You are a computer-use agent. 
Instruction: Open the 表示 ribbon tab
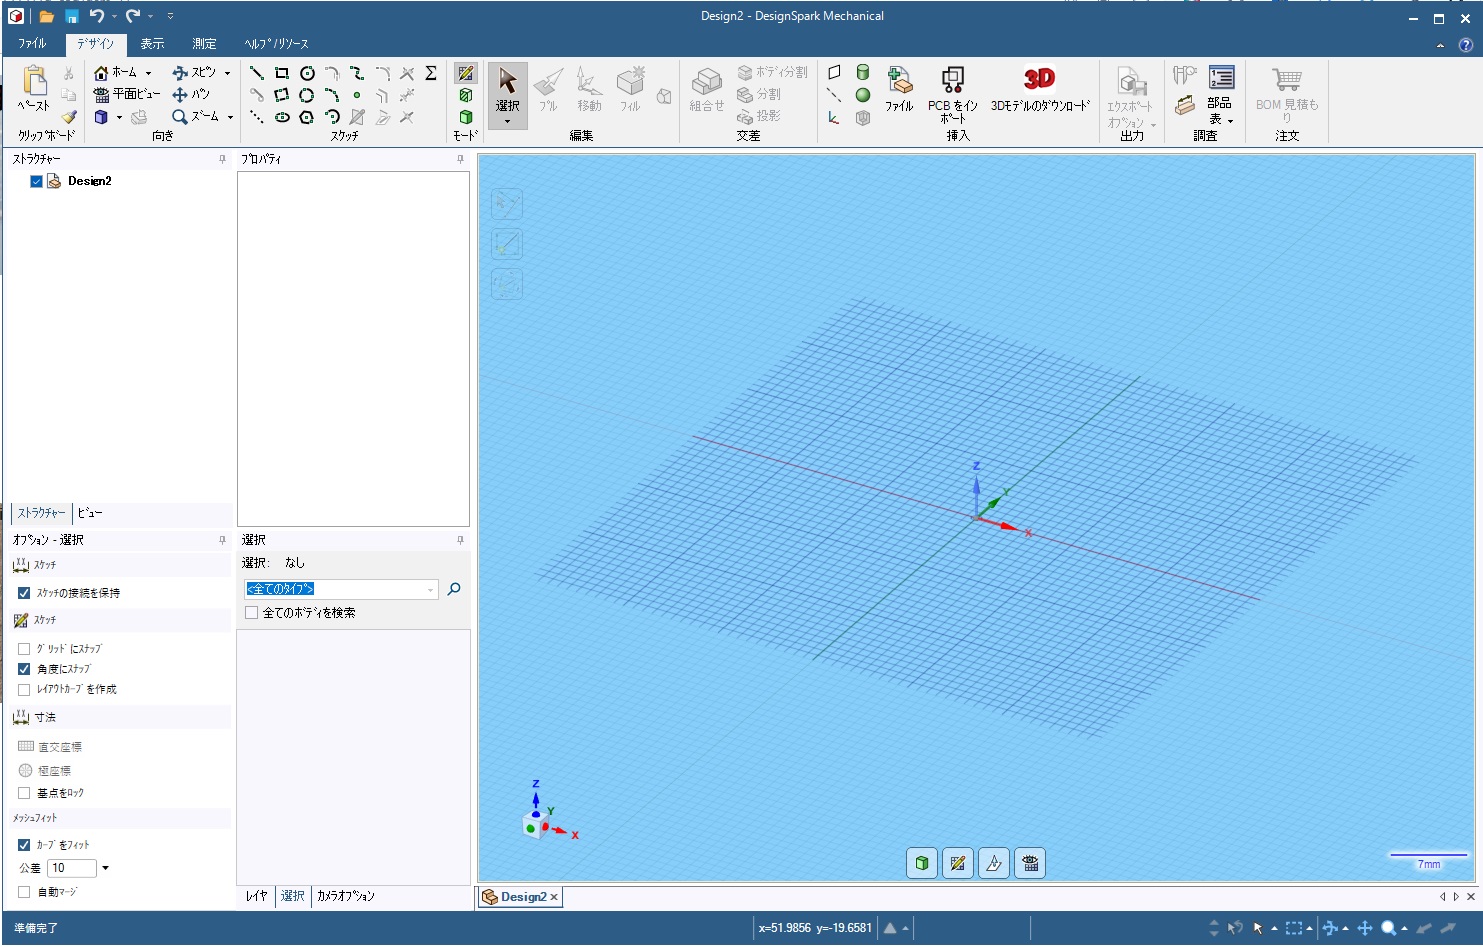[152, 44]
